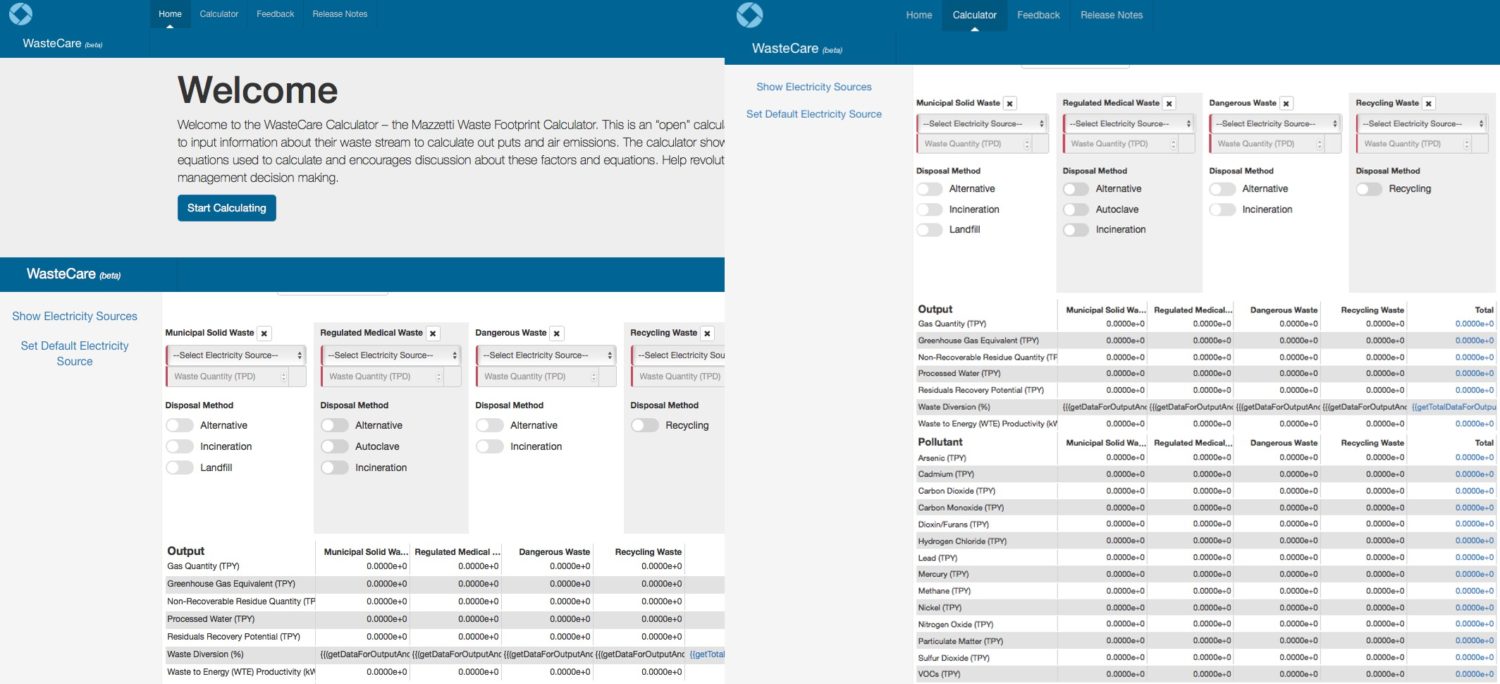Click Set Default Electricity Source, right screenshot
The width and height of the screenshot is (1500, 684).
tap(814, 114)
